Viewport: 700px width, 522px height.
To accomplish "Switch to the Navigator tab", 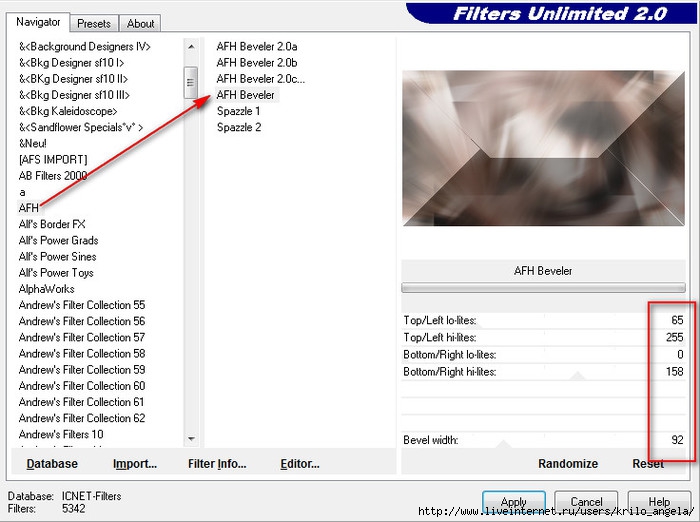I will click(38, 22).
